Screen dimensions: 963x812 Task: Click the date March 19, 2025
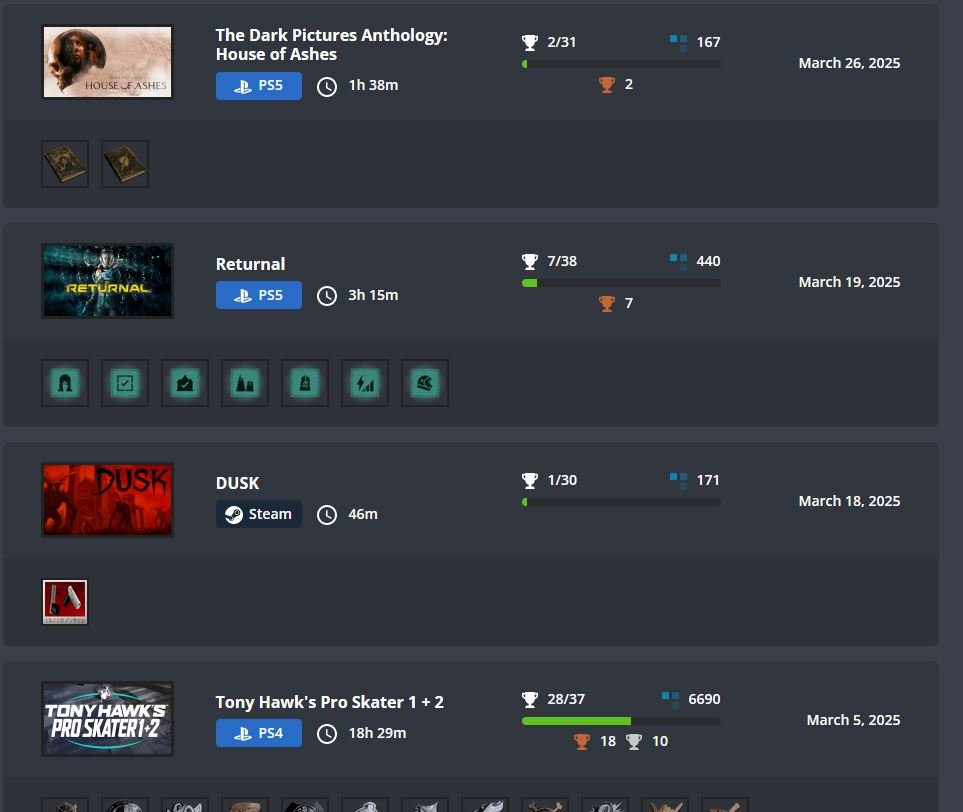pos(849,282)
